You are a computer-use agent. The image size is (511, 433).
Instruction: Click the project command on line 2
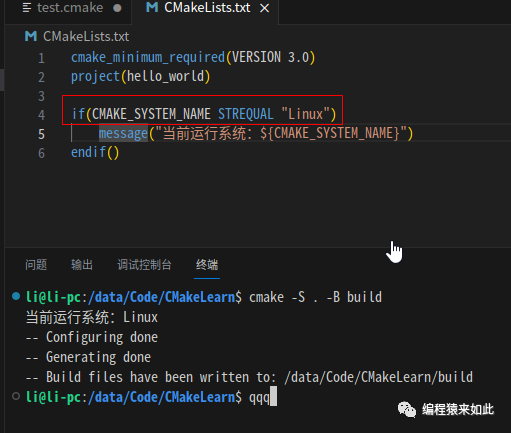[95, 77]
